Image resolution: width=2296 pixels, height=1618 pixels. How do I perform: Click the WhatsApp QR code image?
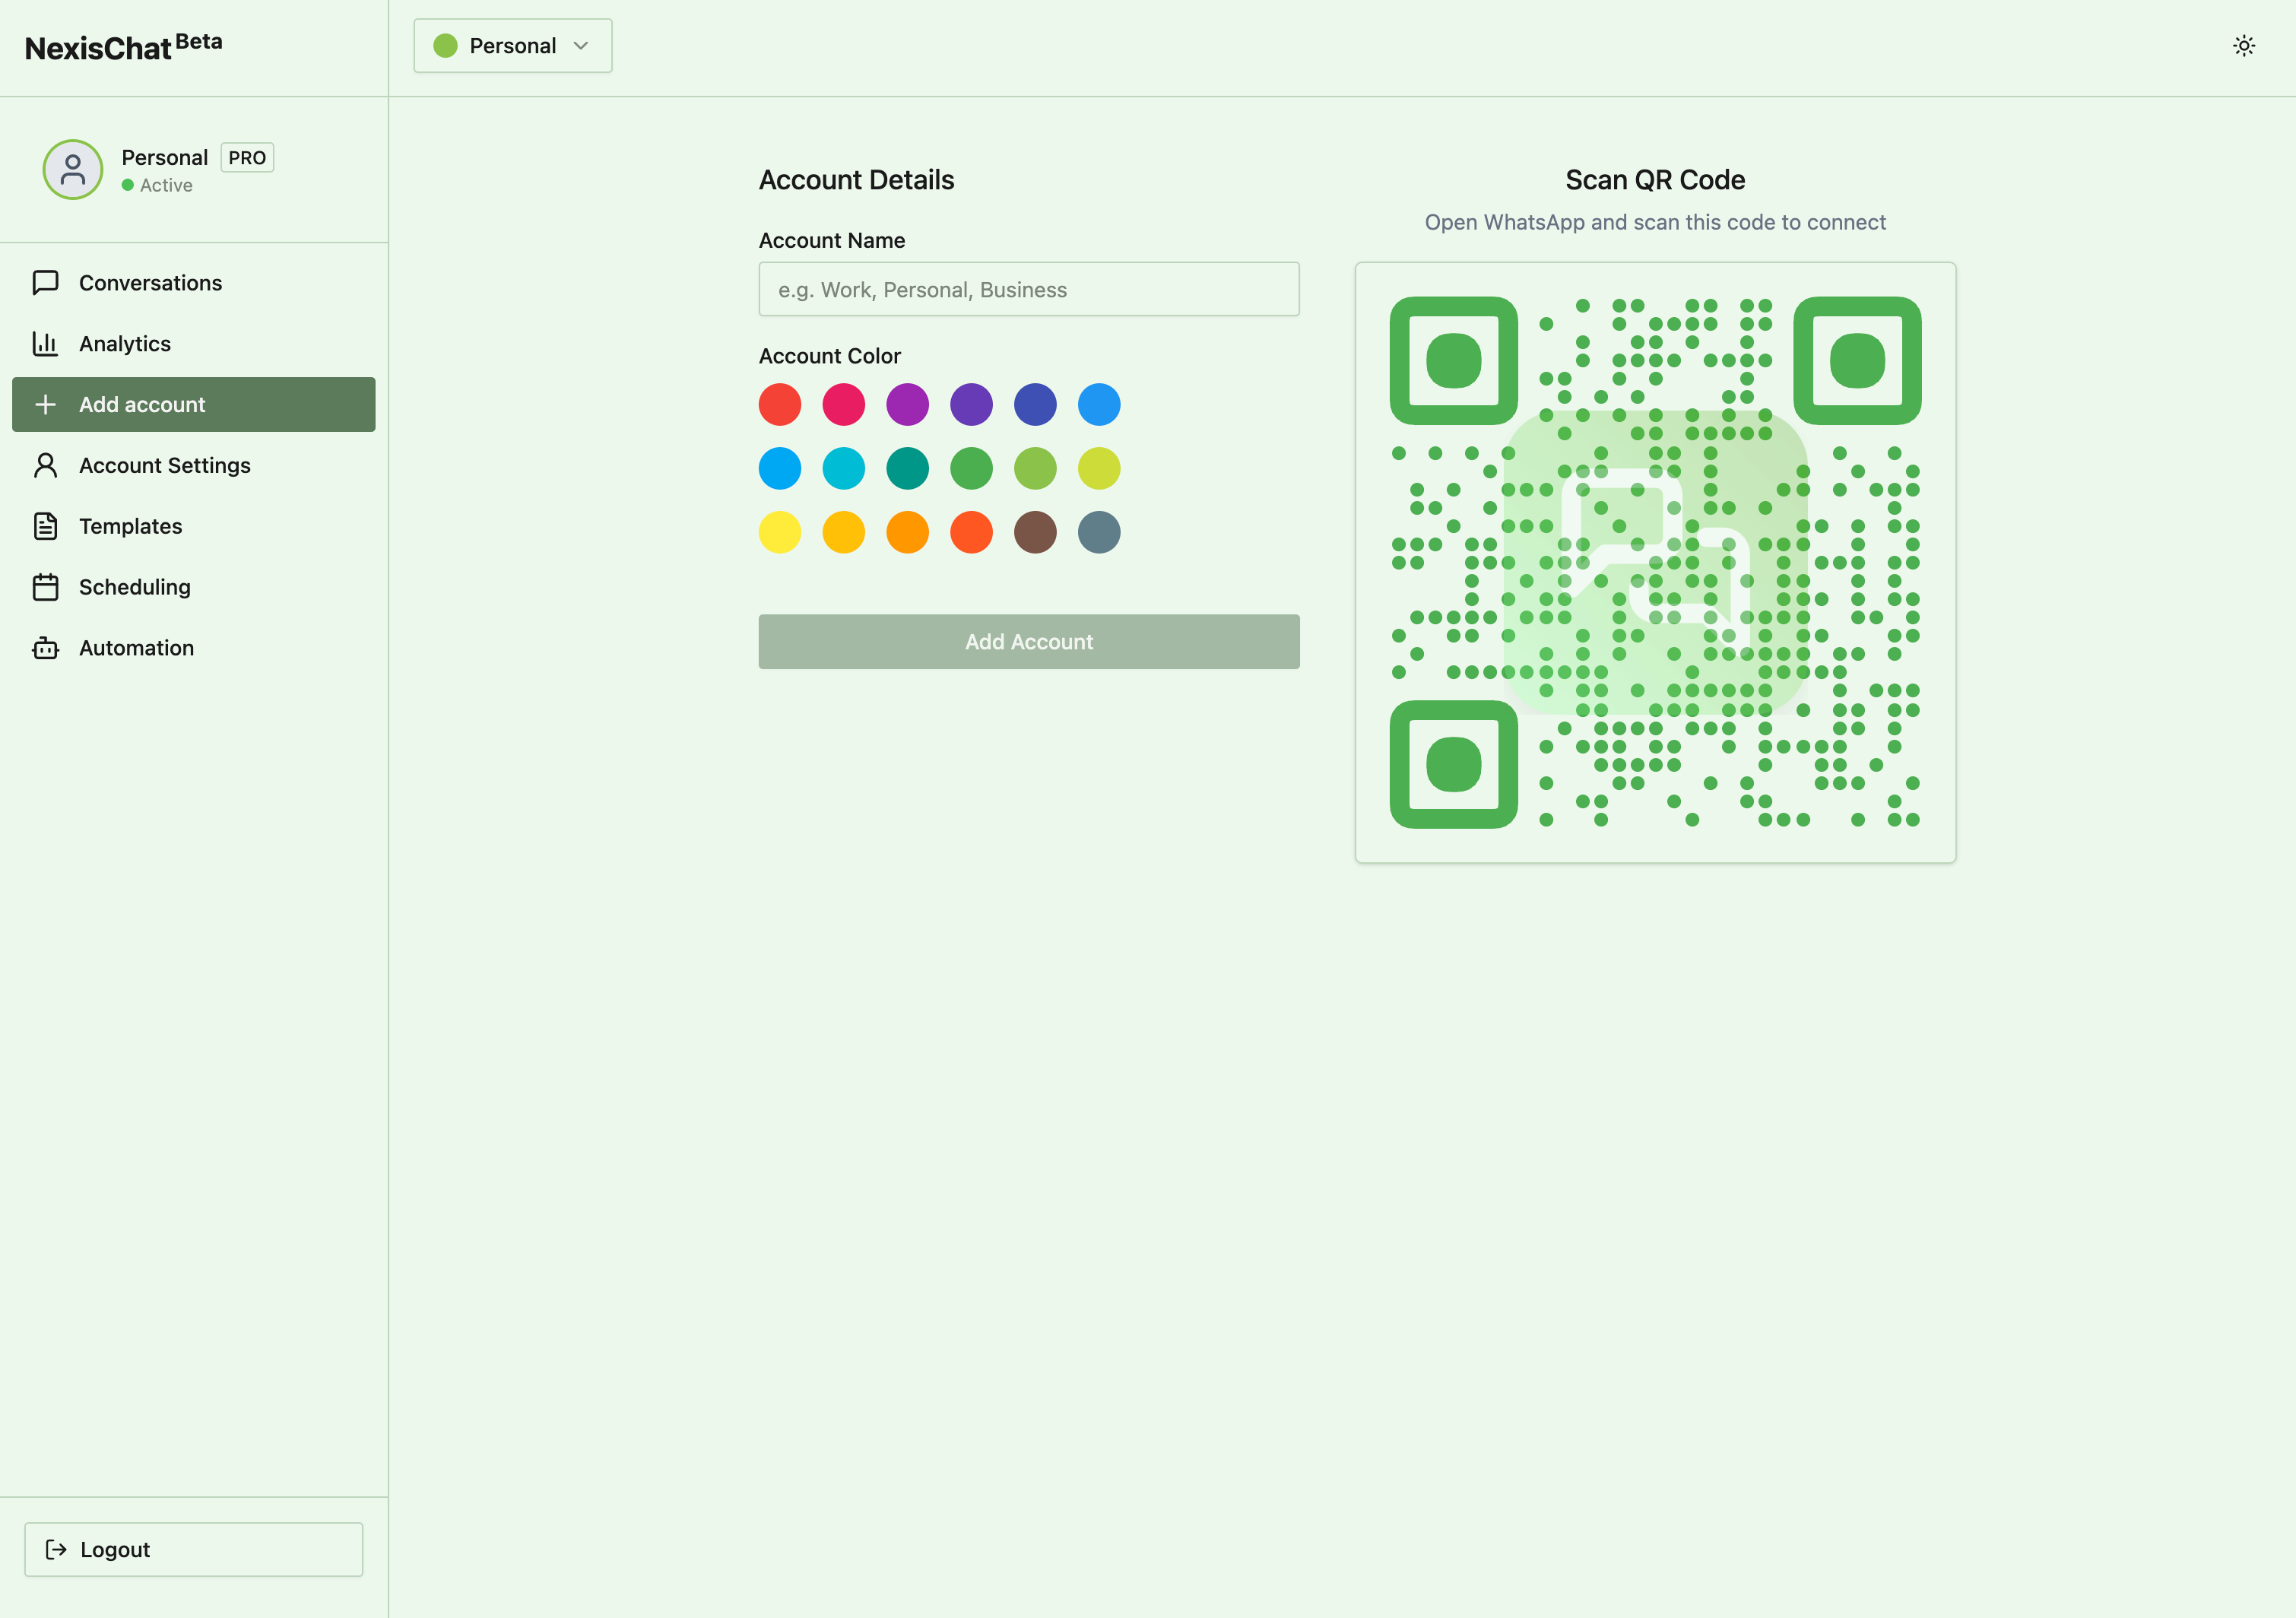[1655, 562]
